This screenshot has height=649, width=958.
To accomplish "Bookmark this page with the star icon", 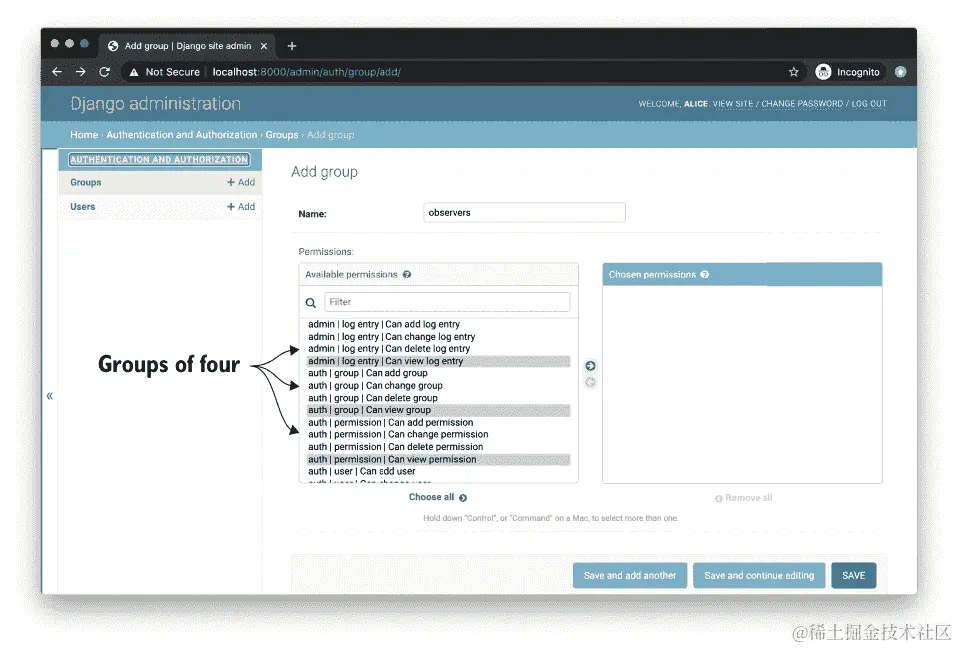I will tap(793, 72).
